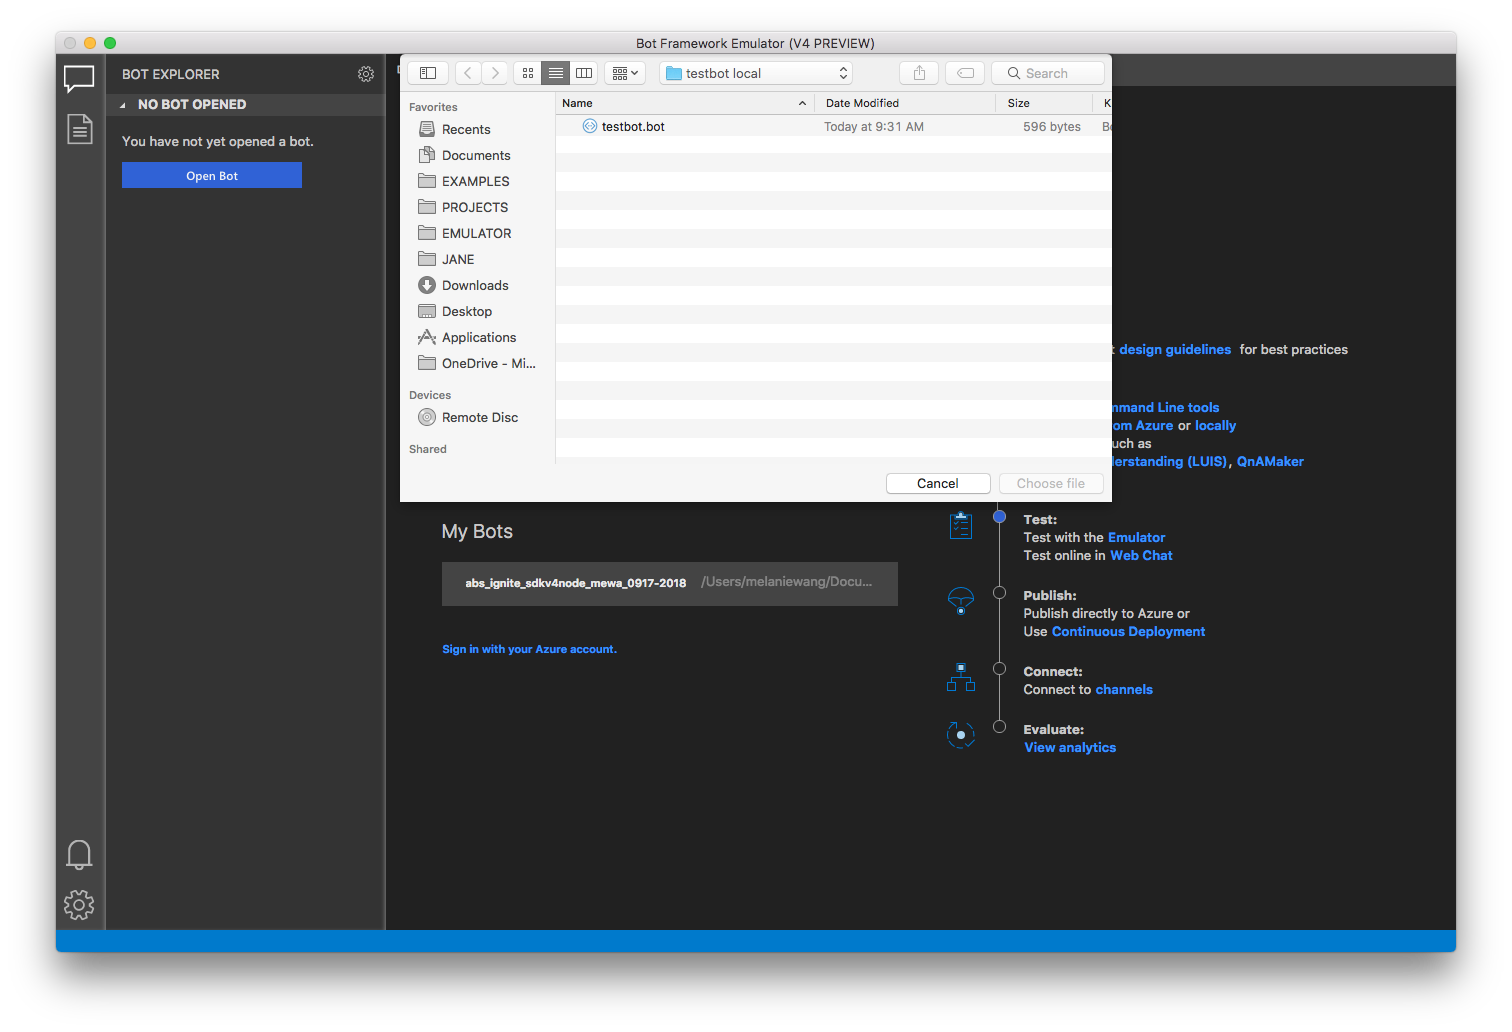The height and width of the screenshot is (1032, 1512).
Task: Select list view mode
Action: tap(556, 72)
